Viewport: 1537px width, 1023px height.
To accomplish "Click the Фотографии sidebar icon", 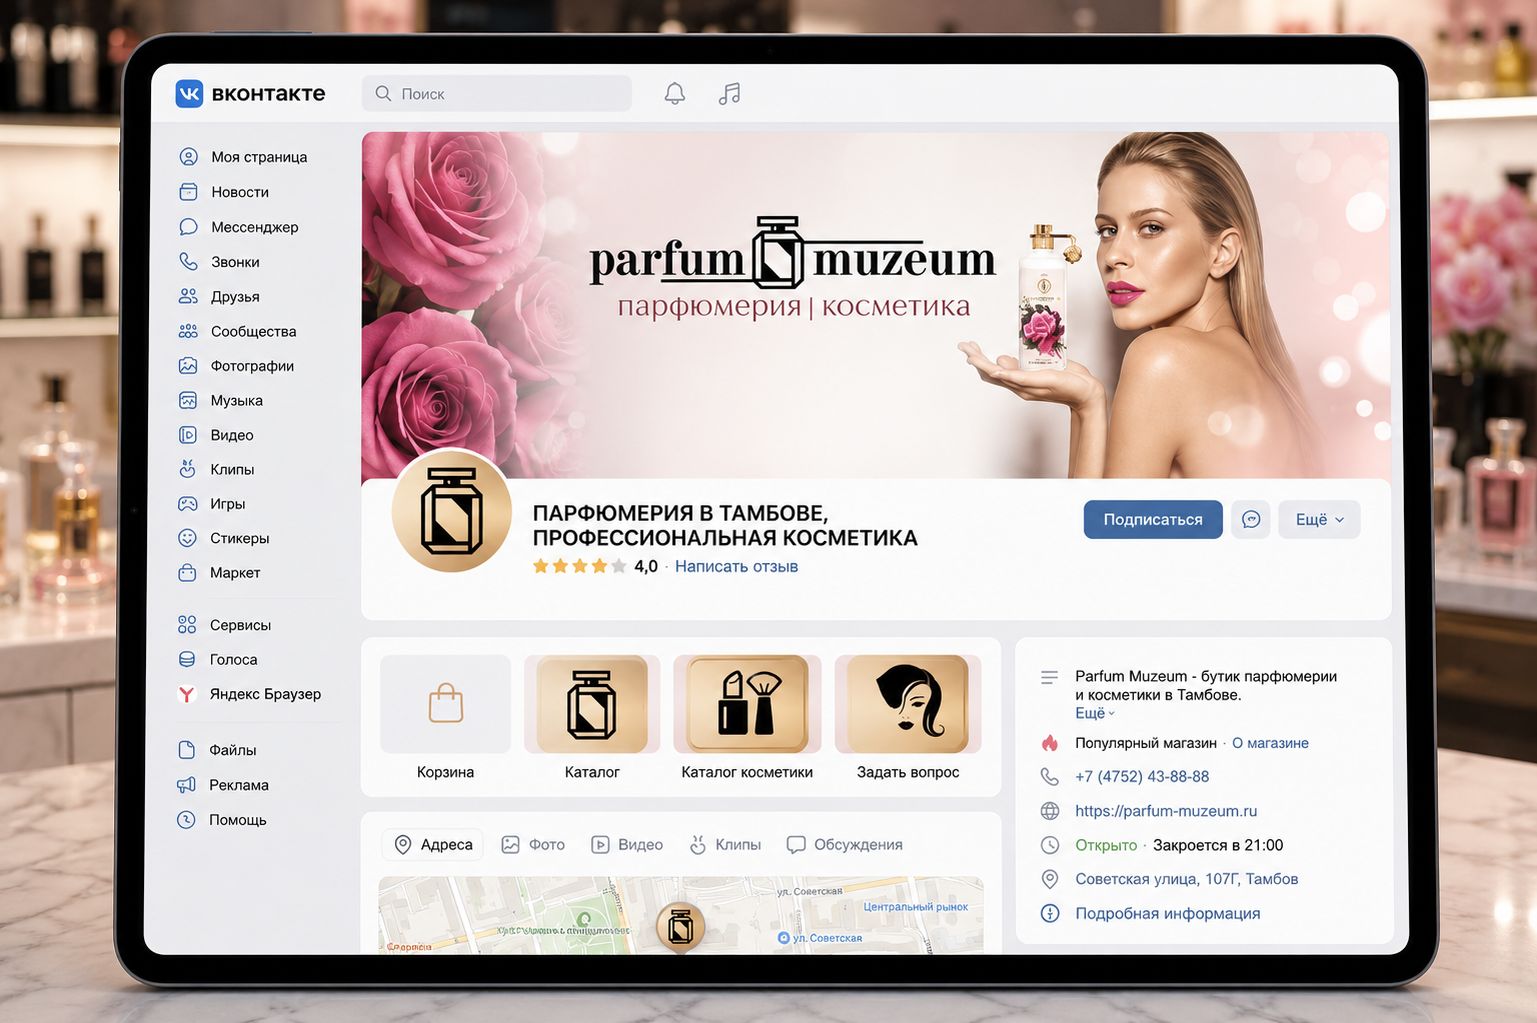I will [188, 366].
